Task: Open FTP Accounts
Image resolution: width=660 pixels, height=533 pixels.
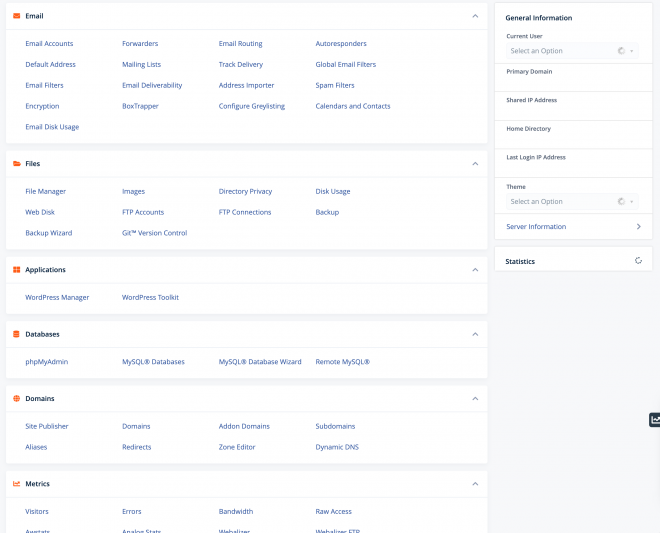Action: pyautogui.click(x=143, y=212)
